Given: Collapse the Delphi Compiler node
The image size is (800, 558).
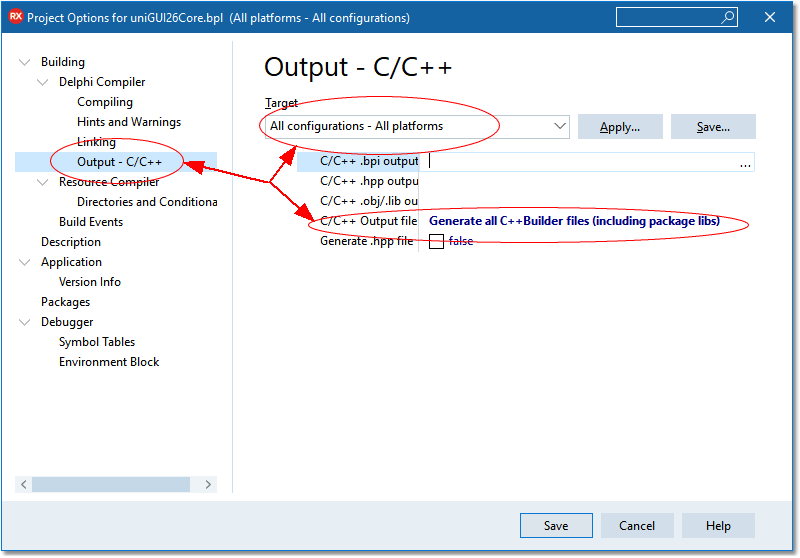Looking at the screenshot, I should pos(42,82).
